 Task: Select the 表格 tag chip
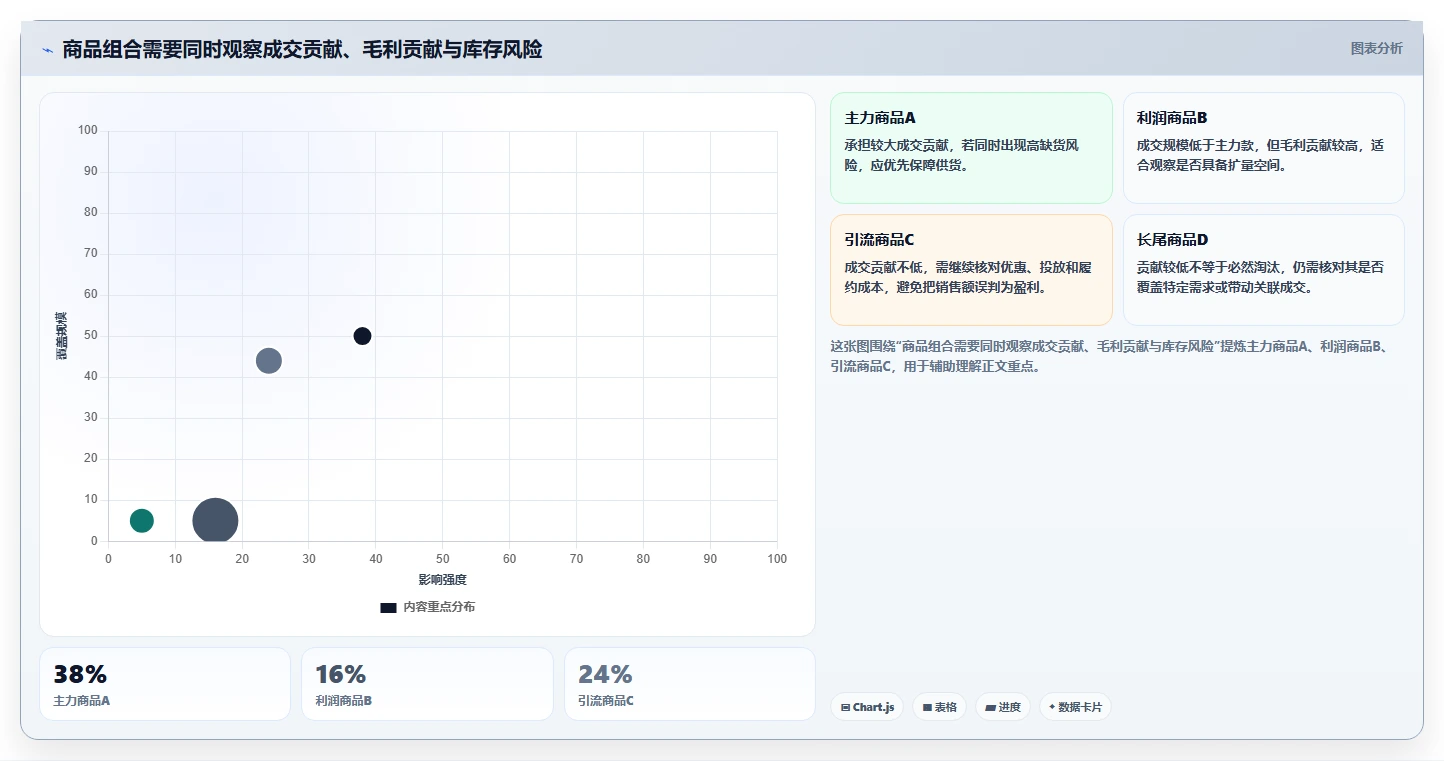pos(939,707)
